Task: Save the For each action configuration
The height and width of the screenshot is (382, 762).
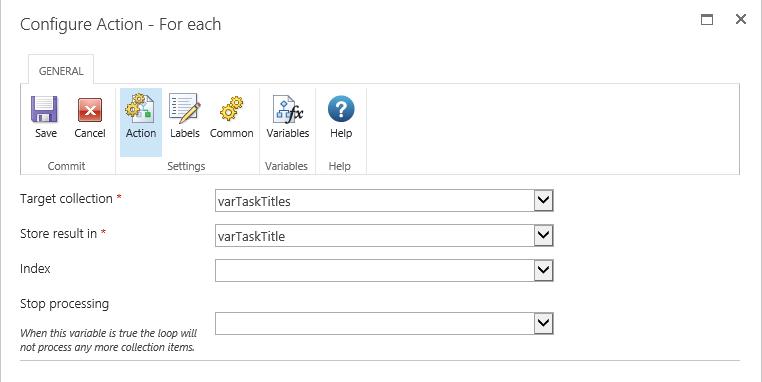Action: [45, 117]
